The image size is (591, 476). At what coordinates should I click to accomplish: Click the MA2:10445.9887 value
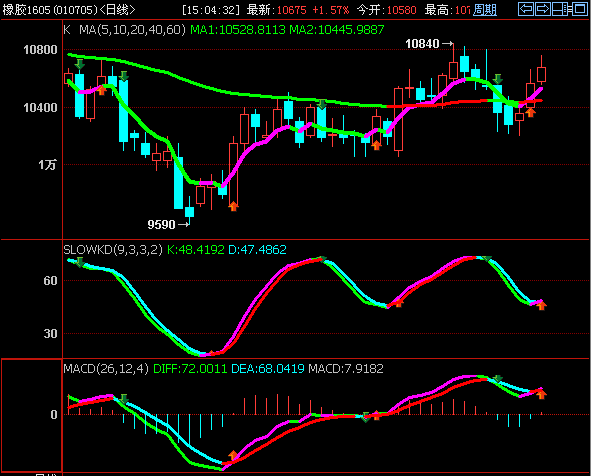click(x=337, y=29)
